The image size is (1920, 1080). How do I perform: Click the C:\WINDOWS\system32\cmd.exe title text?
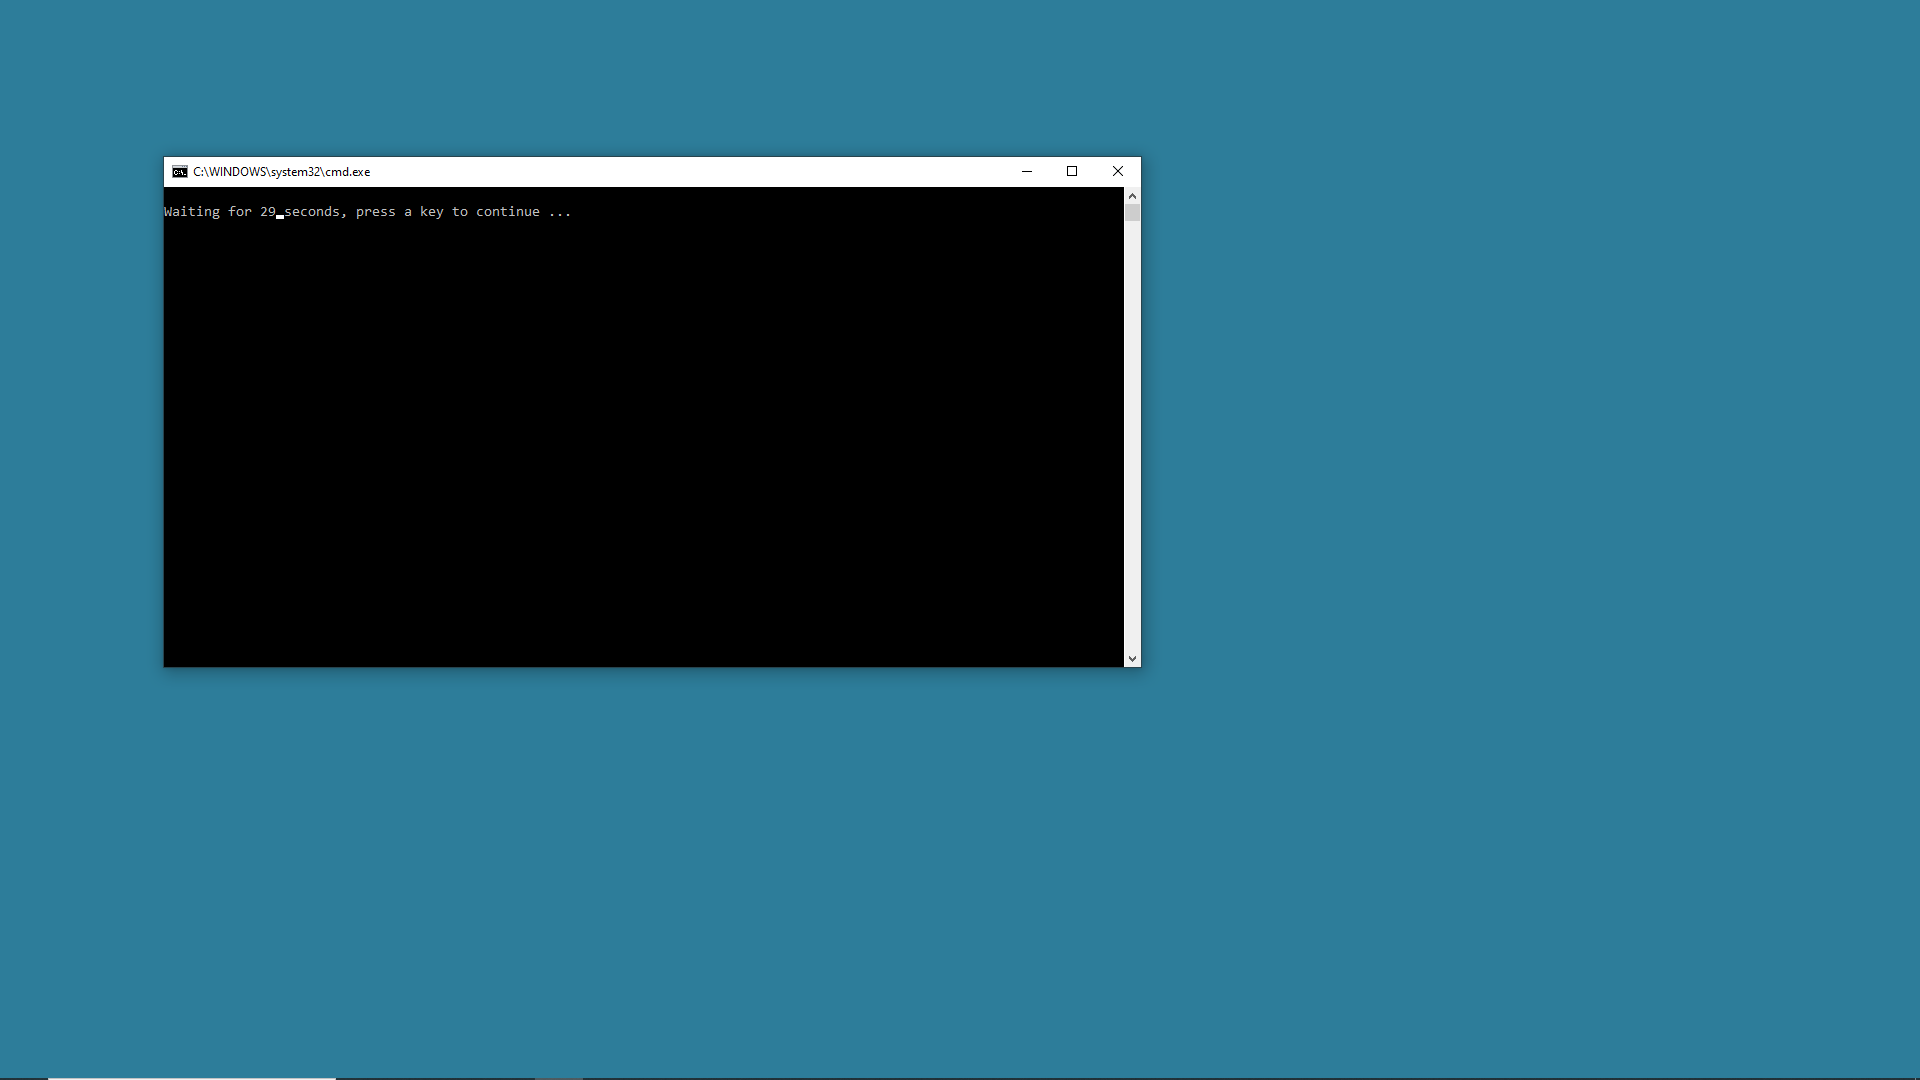(282, 172)
